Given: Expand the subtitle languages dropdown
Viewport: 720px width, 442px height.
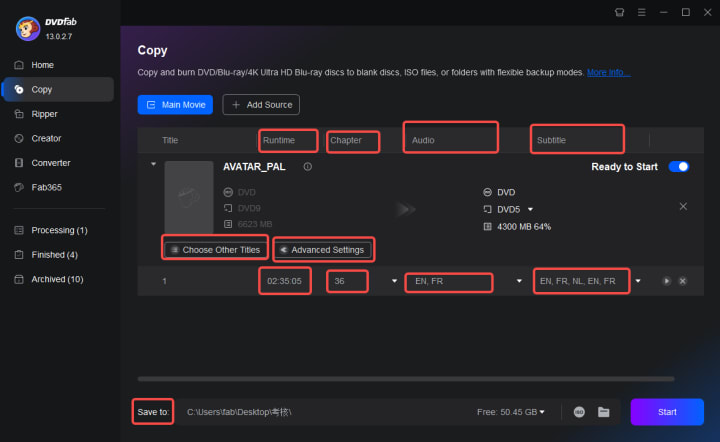Looking at the screenshot, I should coord(638,281).
